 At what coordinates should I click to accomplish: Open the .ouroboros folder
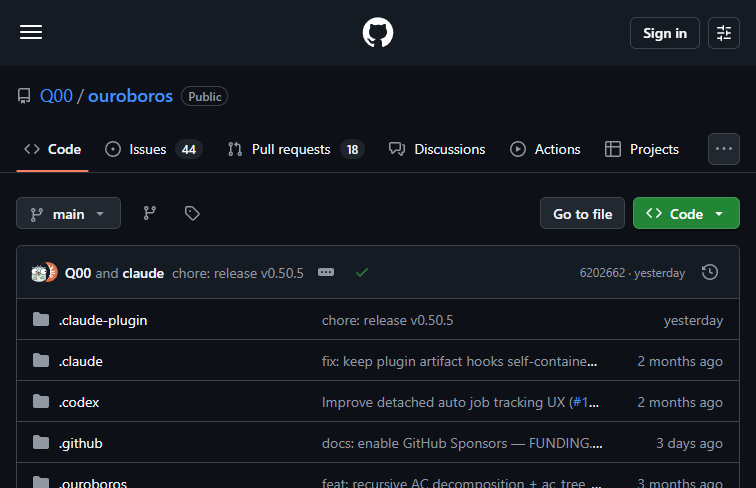[x=93, y=483]
